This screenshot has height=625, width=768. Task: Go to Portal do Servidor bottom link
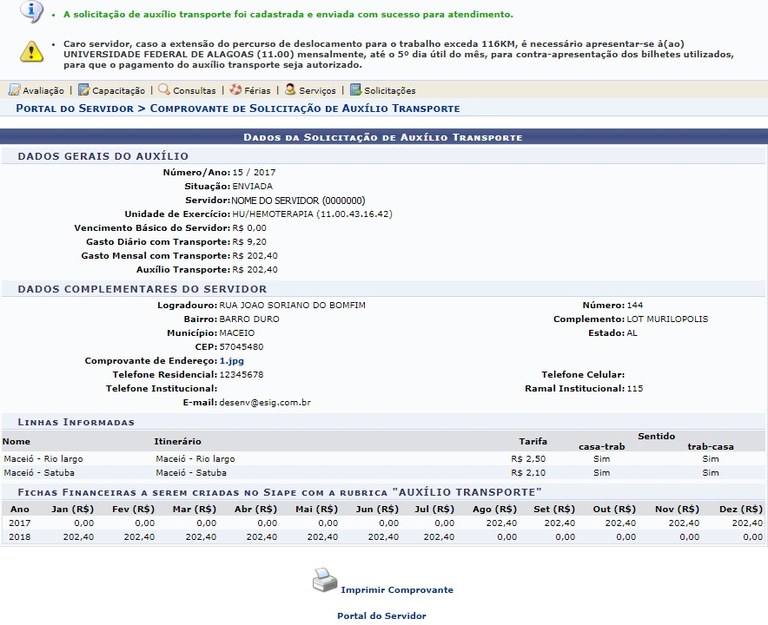click(x=381, y=616)
